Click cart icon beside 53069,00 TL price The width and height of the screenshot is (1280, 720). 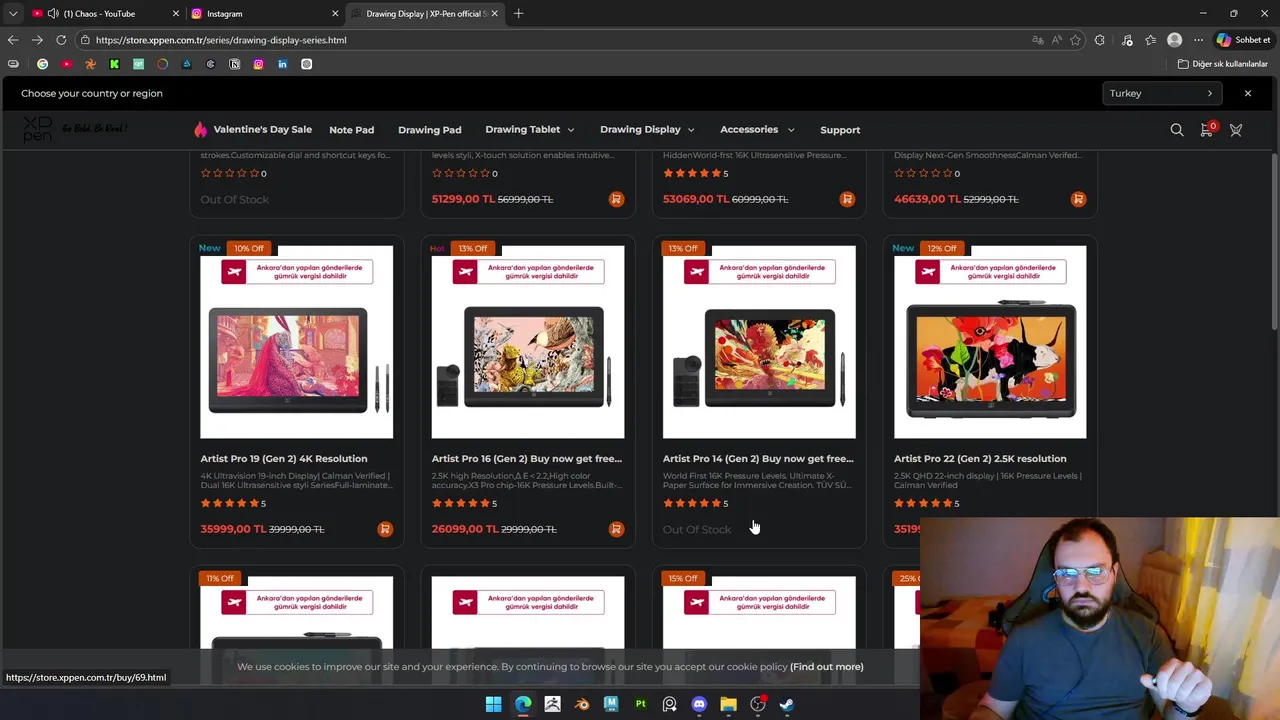click(847, 199)
